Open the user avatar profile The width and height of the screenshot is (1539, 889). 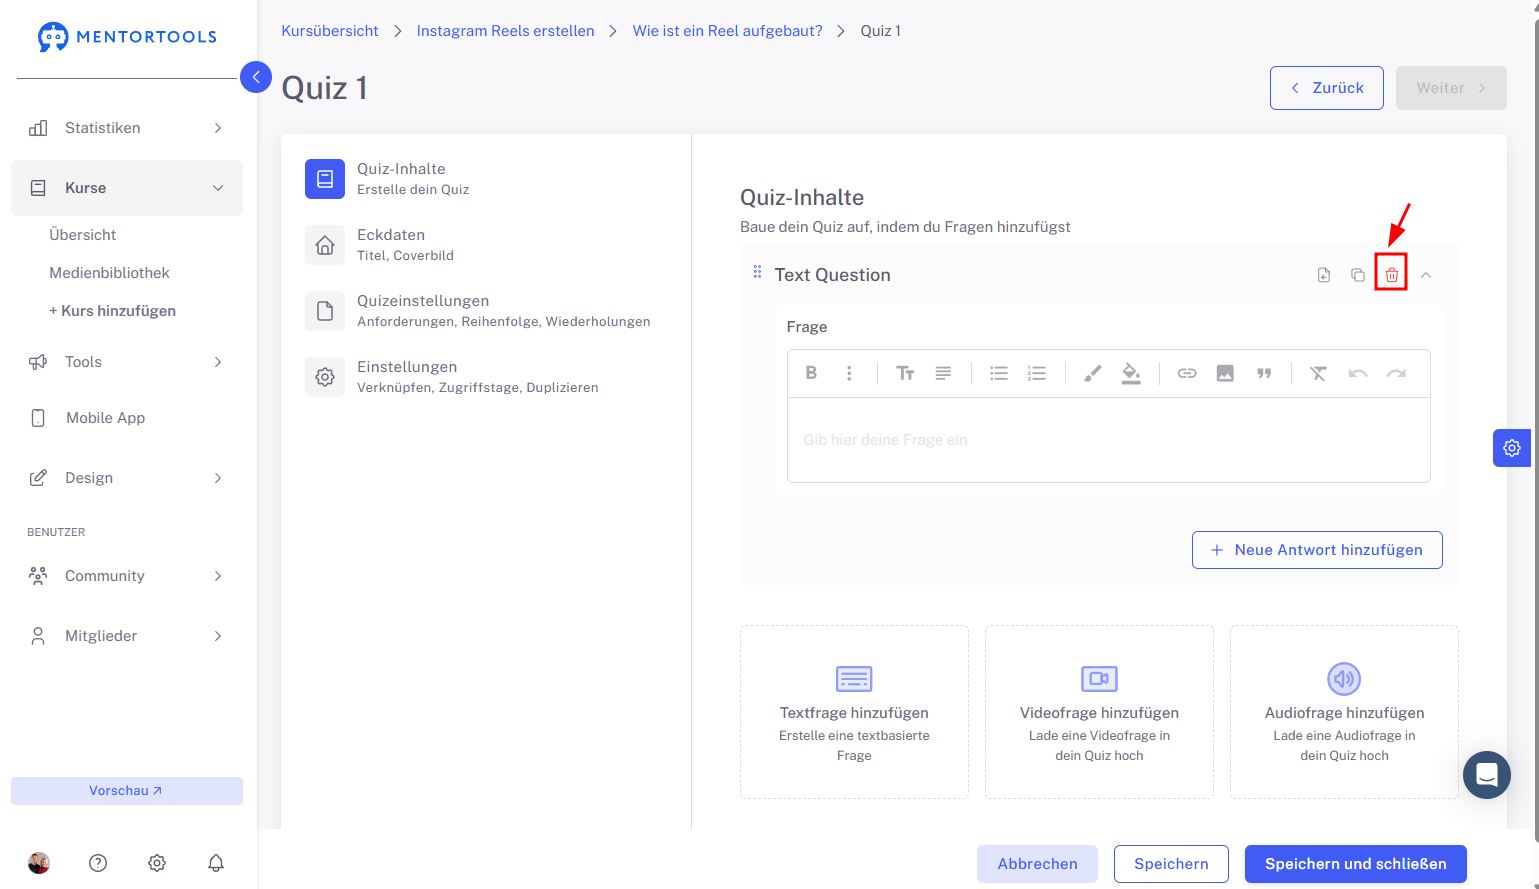(x=39, y=863)
